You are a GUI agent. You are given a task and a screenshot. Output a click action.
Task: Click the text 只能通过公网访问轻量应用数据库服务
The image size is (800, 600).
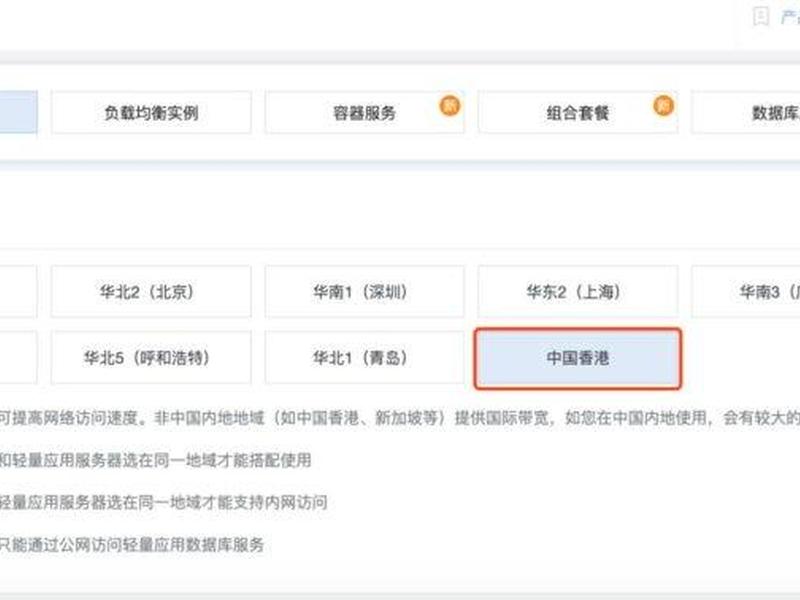click(132, 545)
